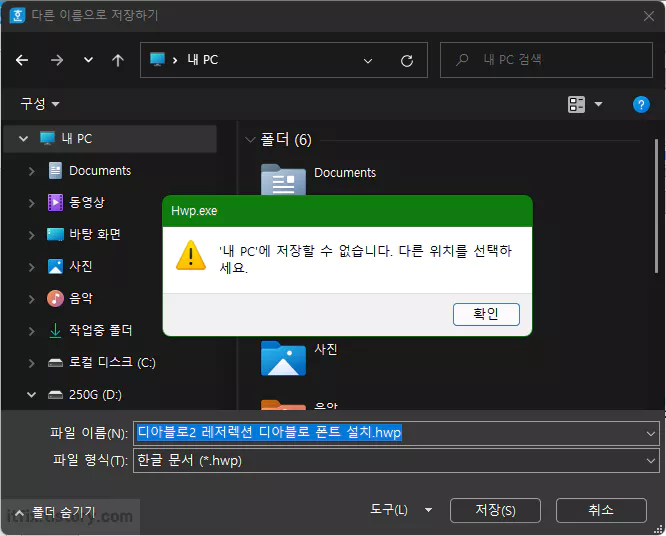Expand the Documents tree node
This screenshot has width=666, height=536.
coord(31,171)
